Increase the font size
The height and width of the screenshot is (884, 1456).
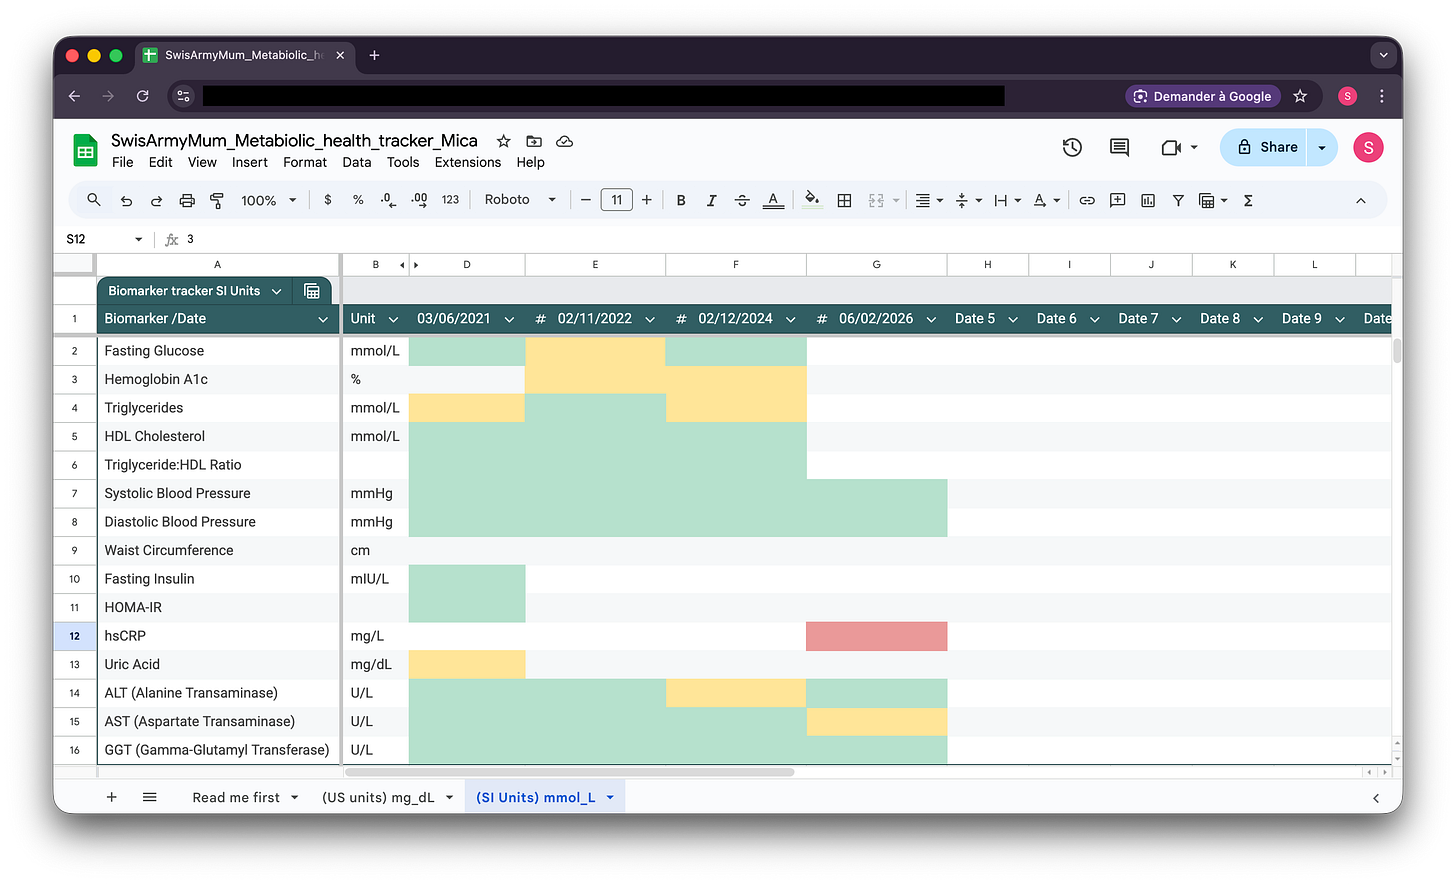[x=647, y=200]
